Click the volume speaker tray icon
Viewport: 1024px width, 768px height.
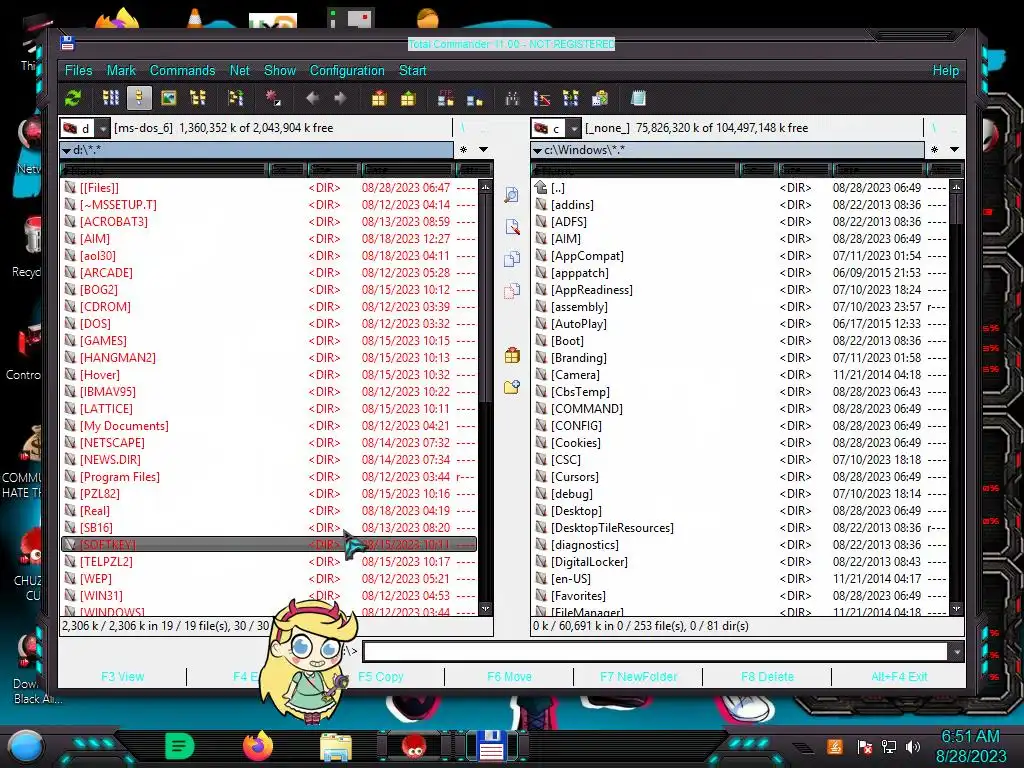click(913, 746)
